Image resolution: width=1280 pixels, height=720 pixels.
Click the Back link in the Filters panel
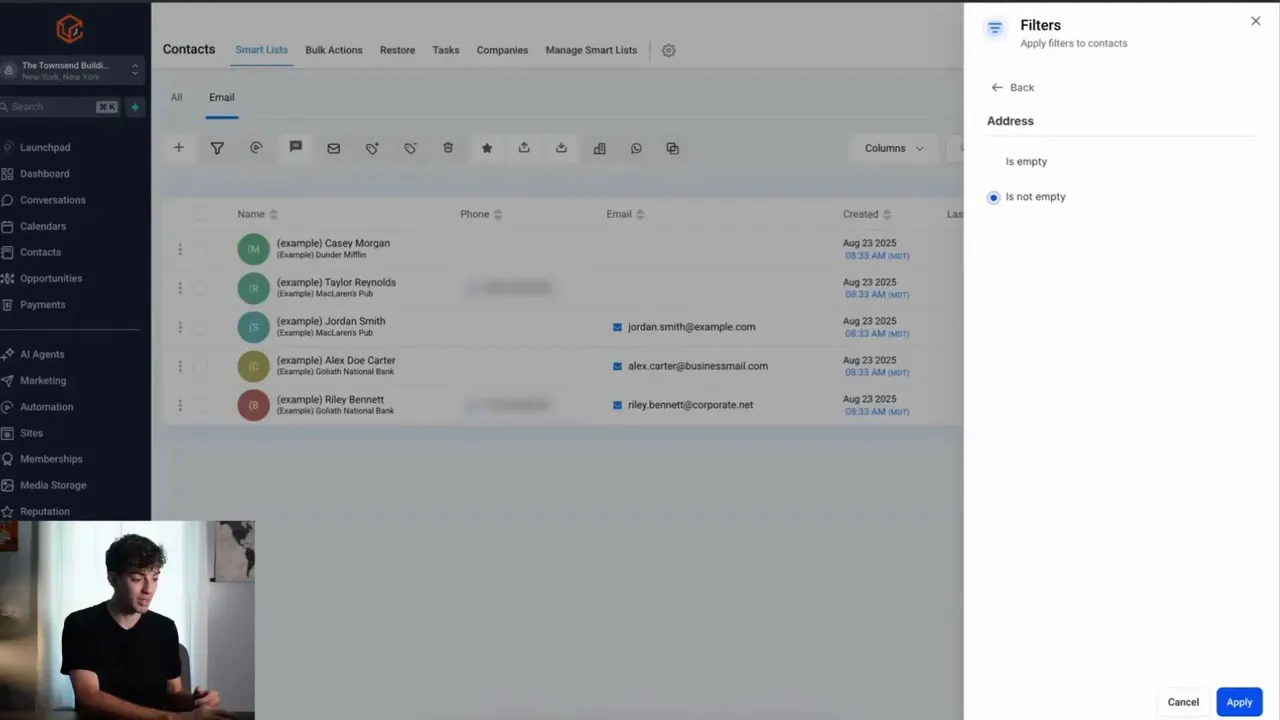tap(1012, 87)
